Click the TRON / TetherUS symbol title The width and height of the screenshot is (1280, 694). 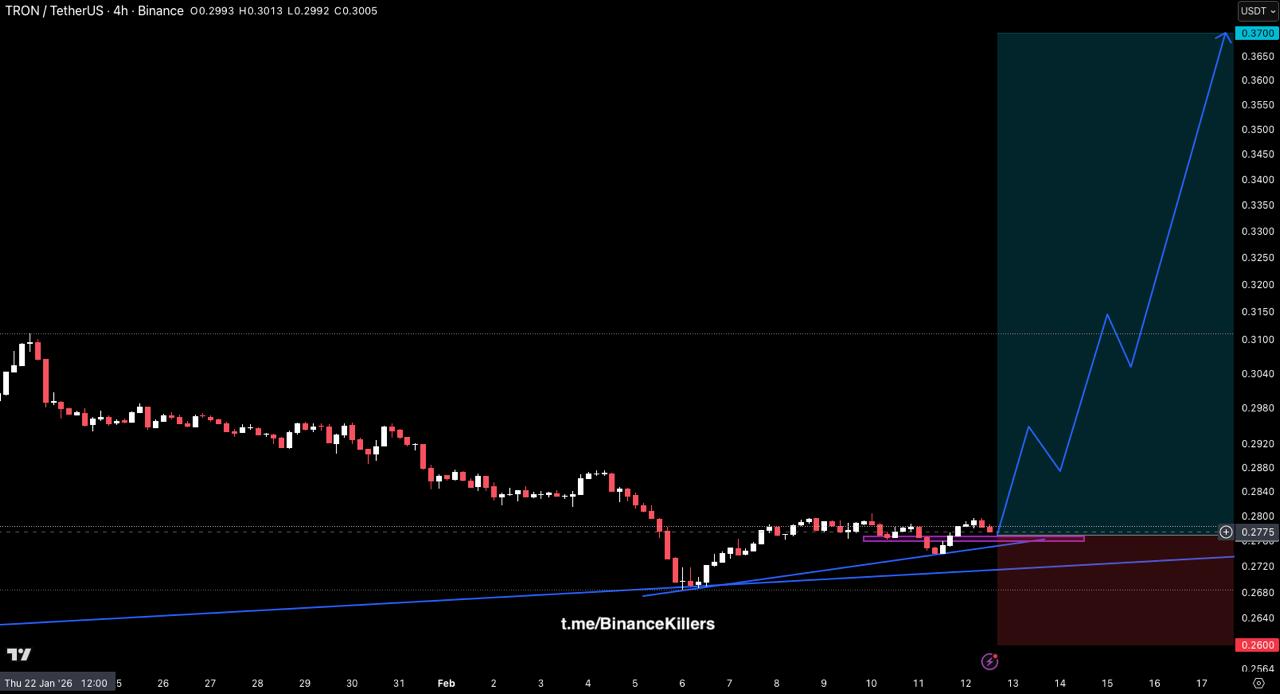[x=55, y=11]
